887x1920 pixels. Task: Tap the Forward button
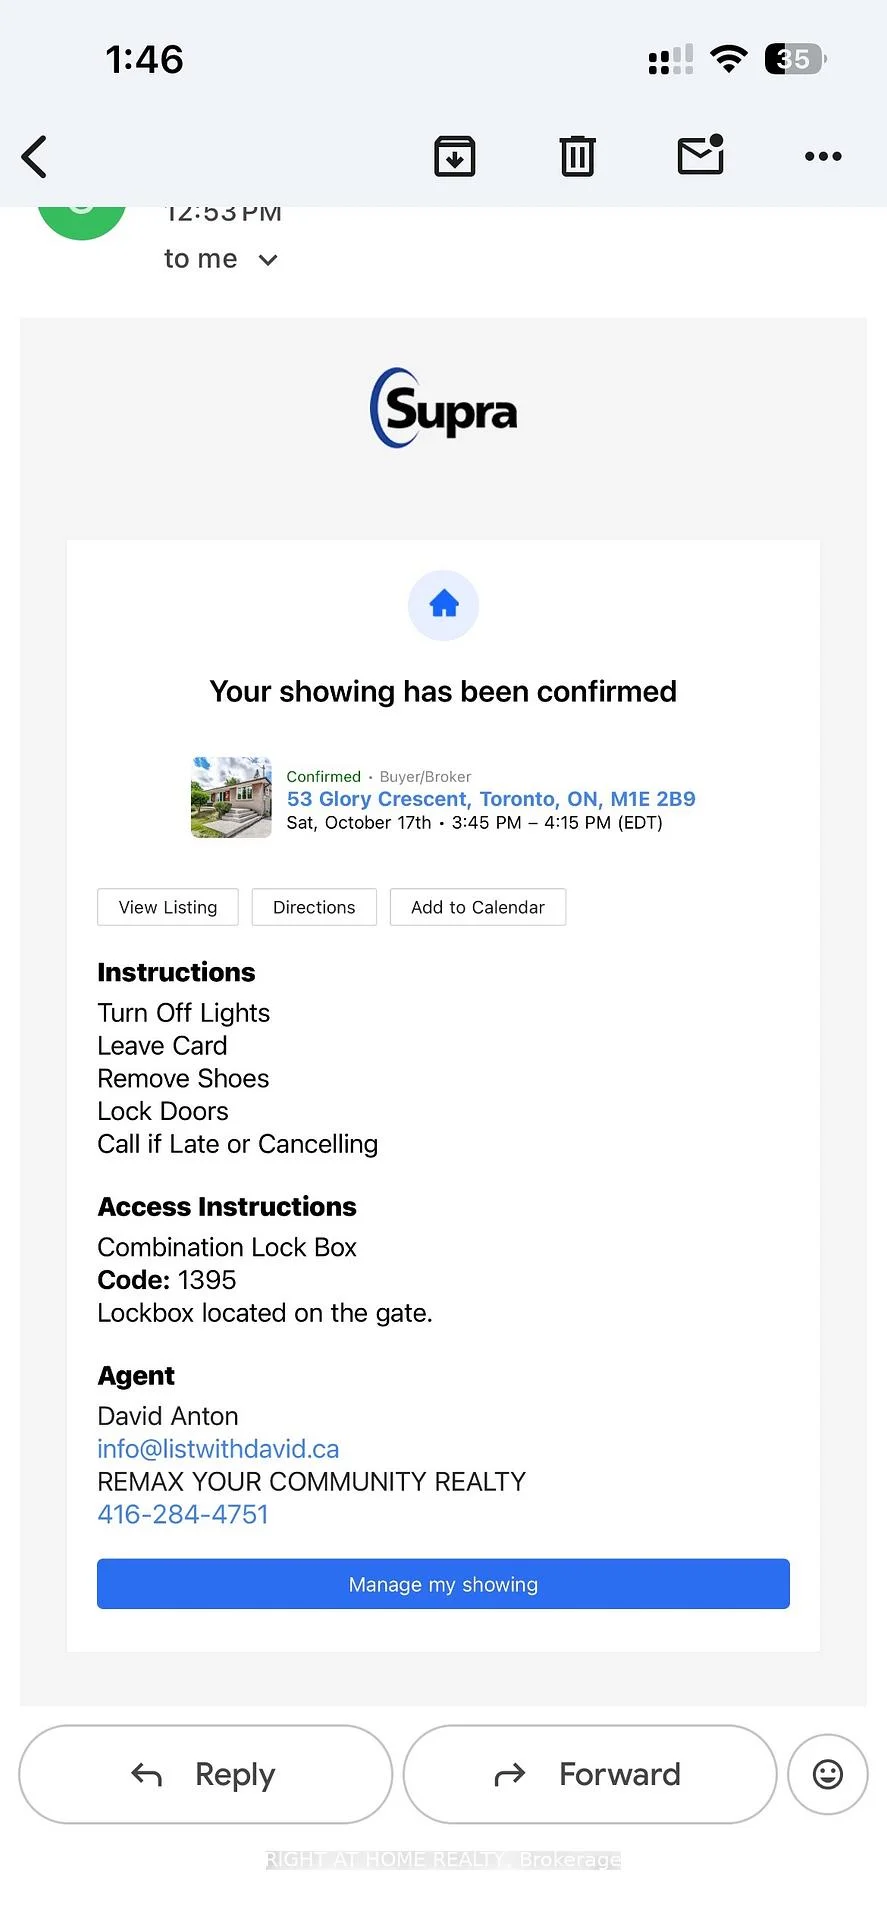pos(590,1774)
